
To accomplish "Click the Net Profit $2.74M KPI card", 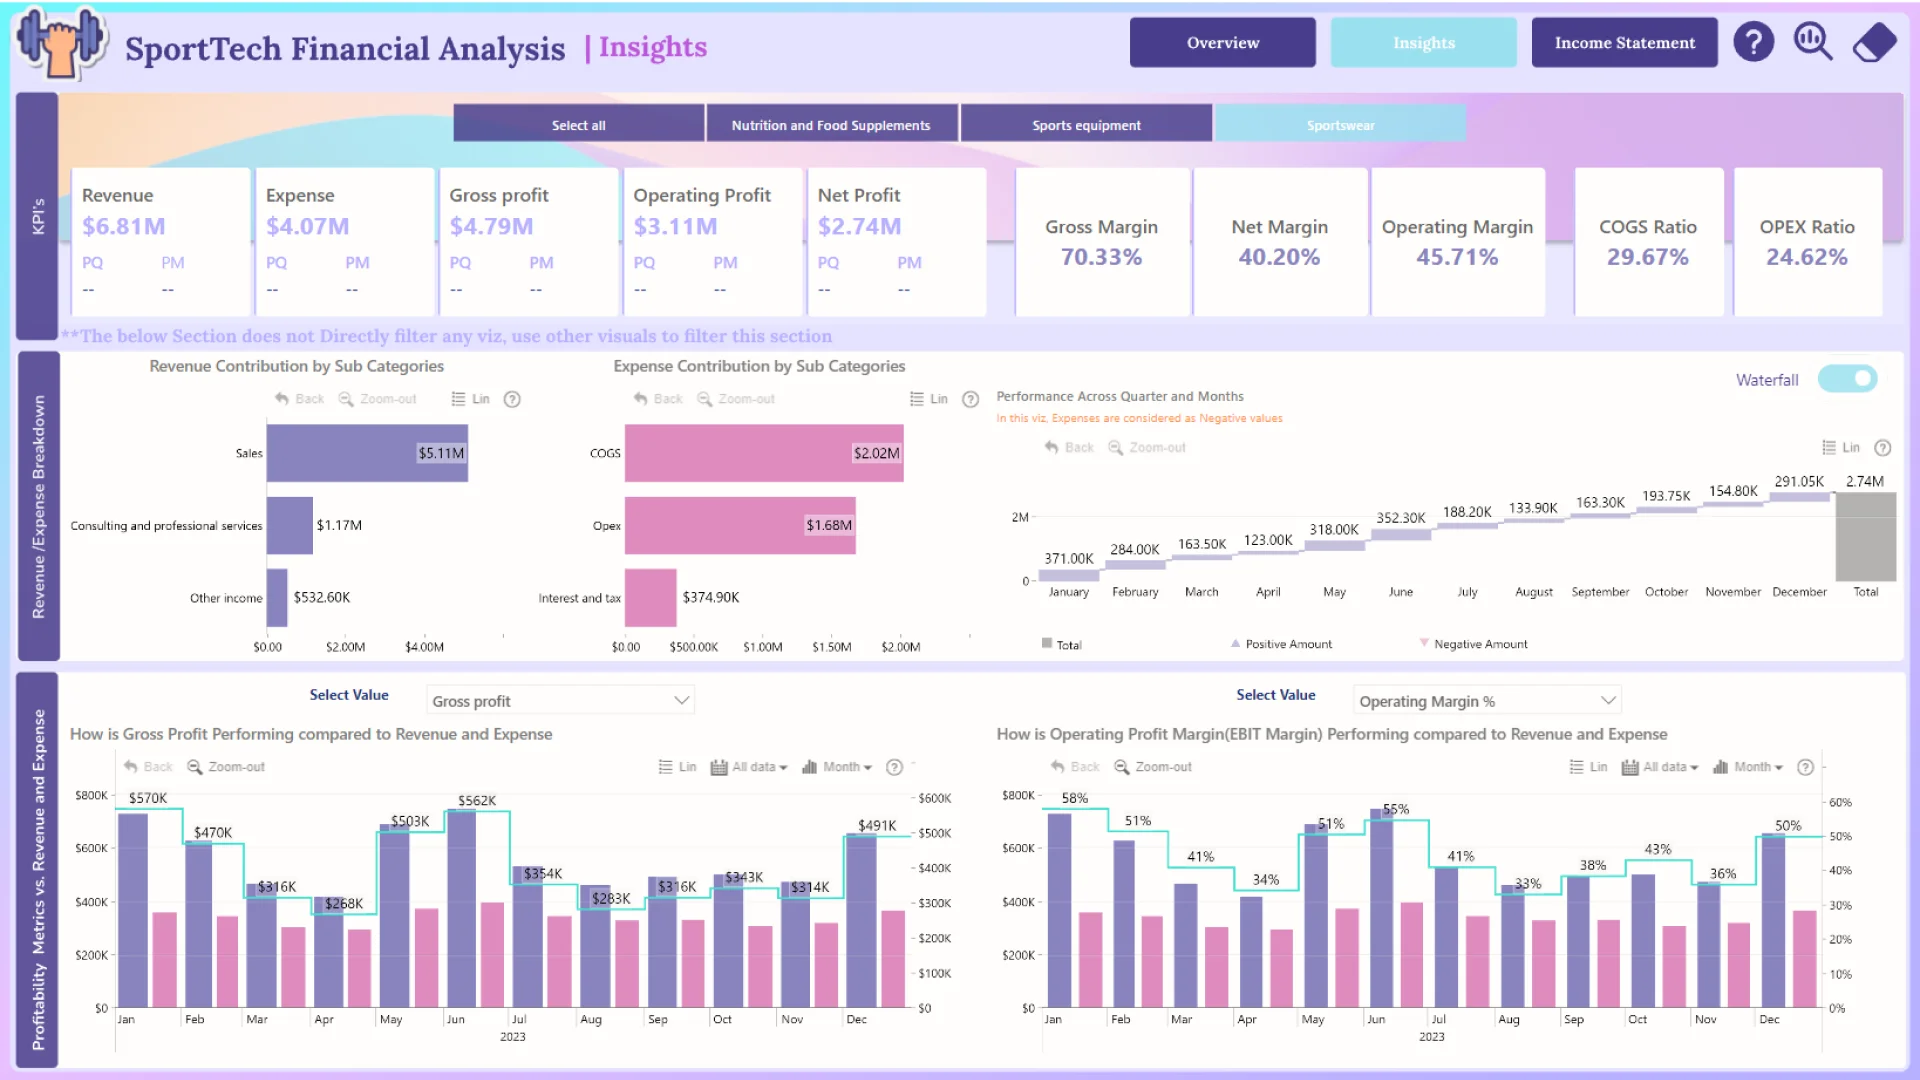I will tap(896, 242).
